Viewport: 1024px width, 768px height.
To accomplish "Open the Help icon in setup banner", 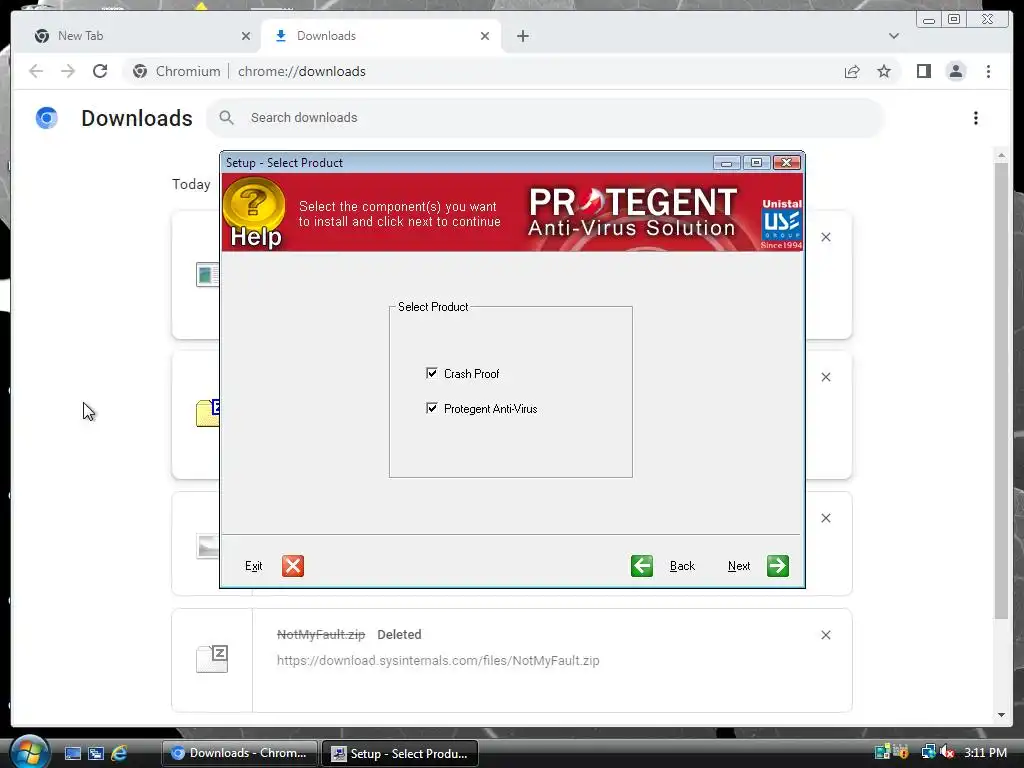I will [254, 214].
